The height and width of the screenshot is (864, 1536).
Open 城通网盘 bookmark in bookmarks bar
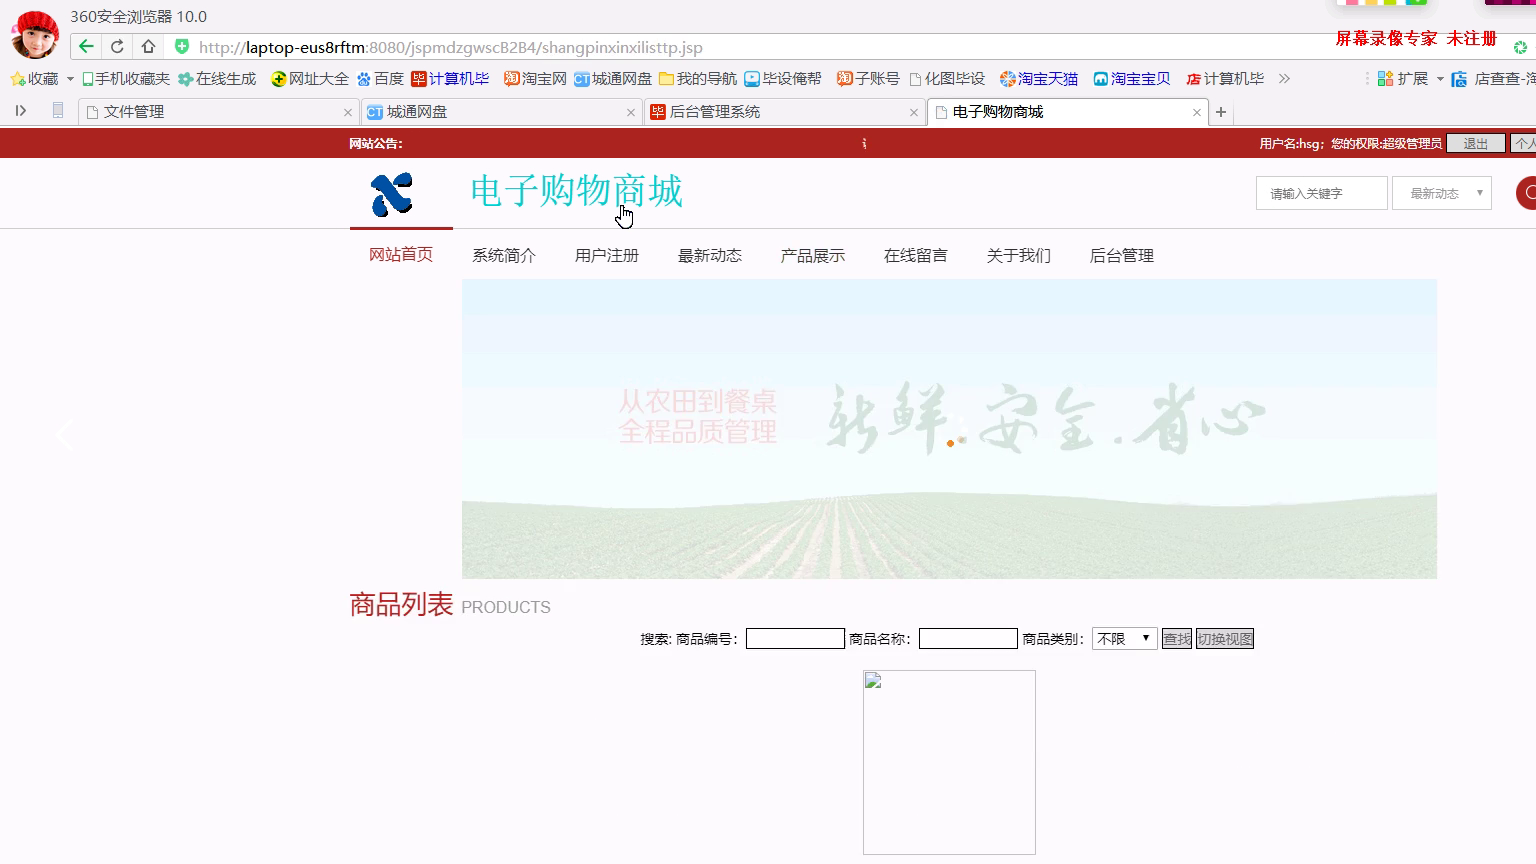point(613,79)
